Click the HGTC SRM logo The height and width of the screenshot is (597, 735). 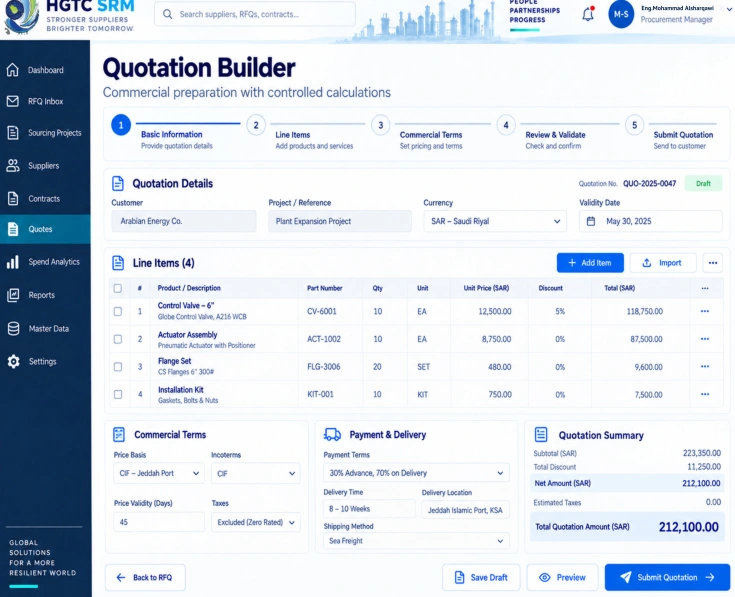[x=69, y=16]
